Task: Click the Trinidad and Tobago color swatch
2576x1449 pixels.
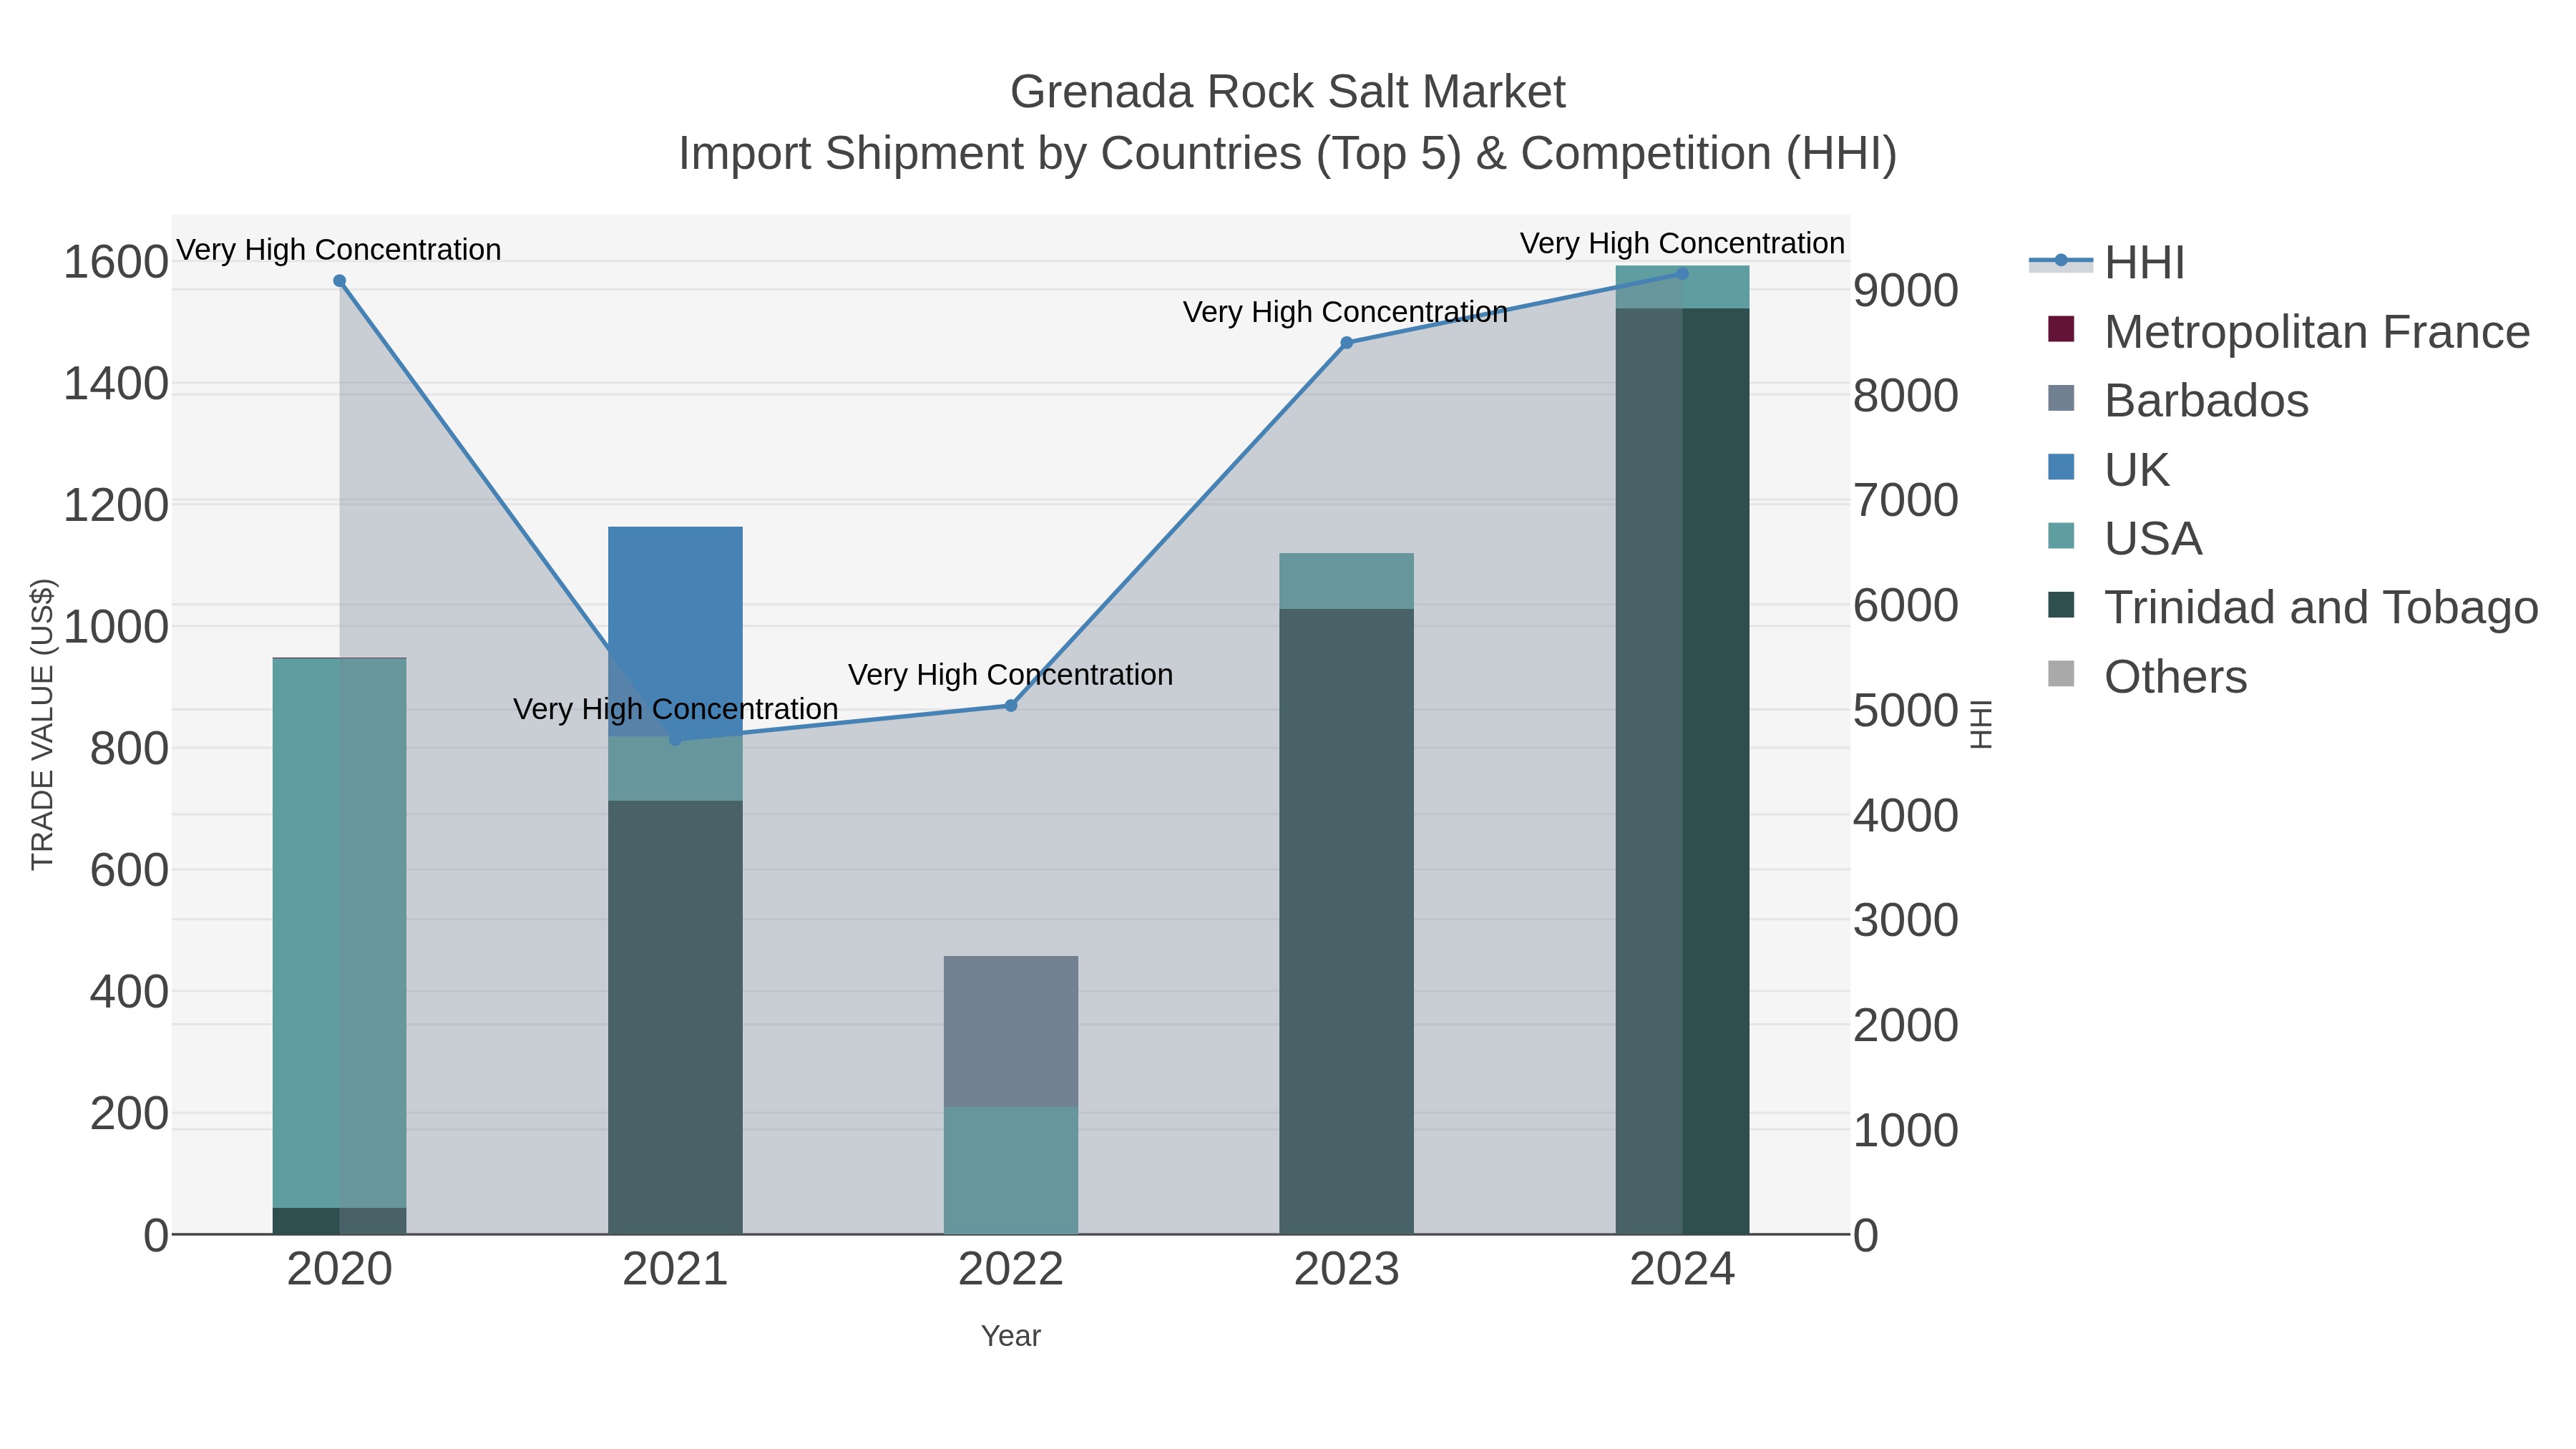Action: coord(2061,605)
